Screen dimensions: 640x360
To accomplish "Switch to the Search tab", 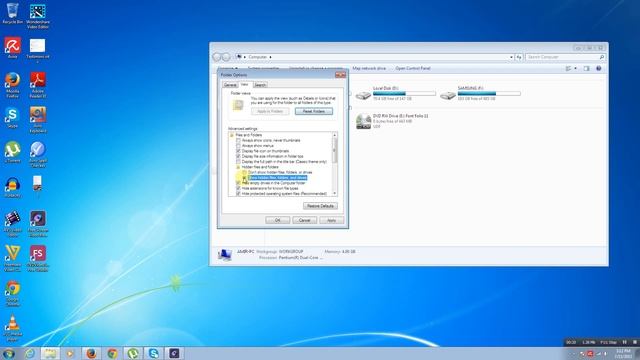I will tap(260, 85).
